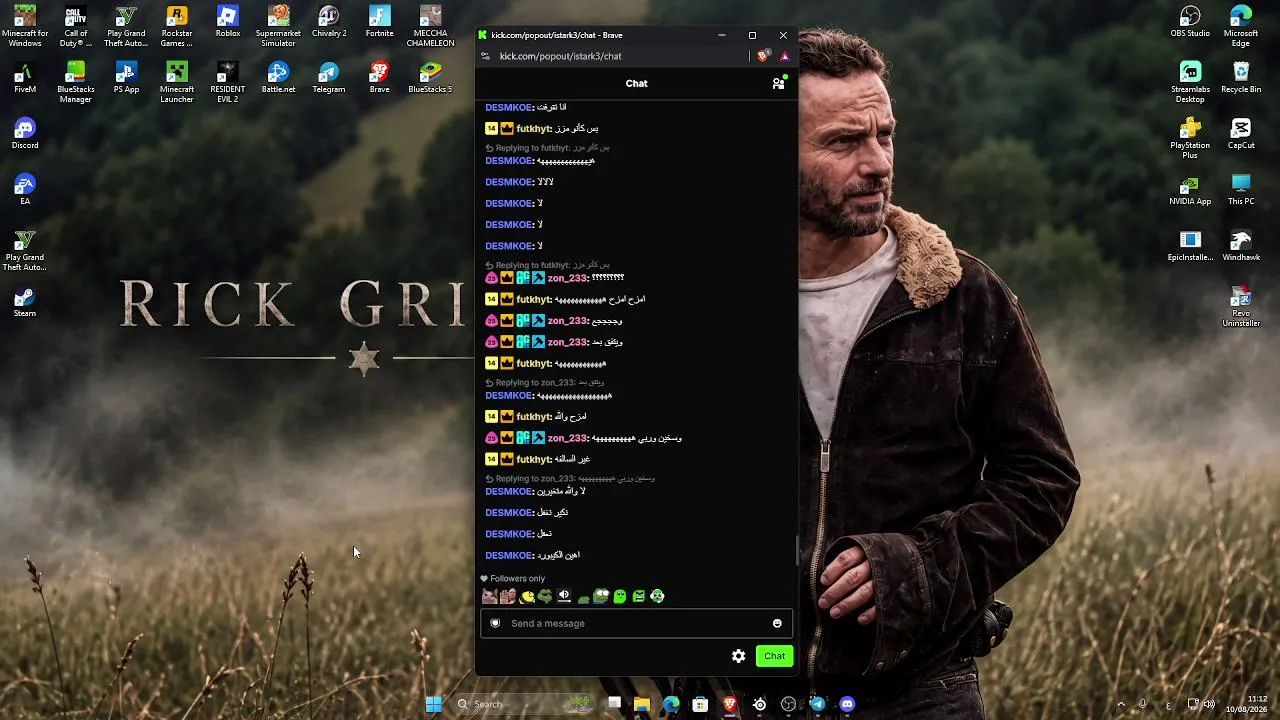
Task: Click the Brave Shields icon in address bar
Action: click(x=763, y=56)
